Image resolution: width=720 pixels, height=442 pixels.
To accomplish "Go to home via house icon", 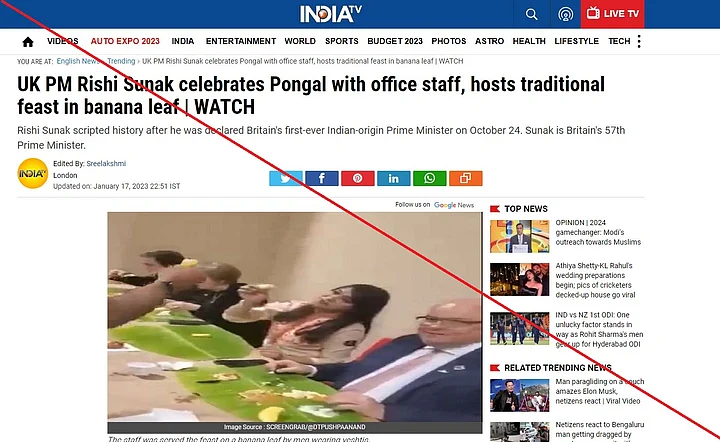I will click(28, 42).
